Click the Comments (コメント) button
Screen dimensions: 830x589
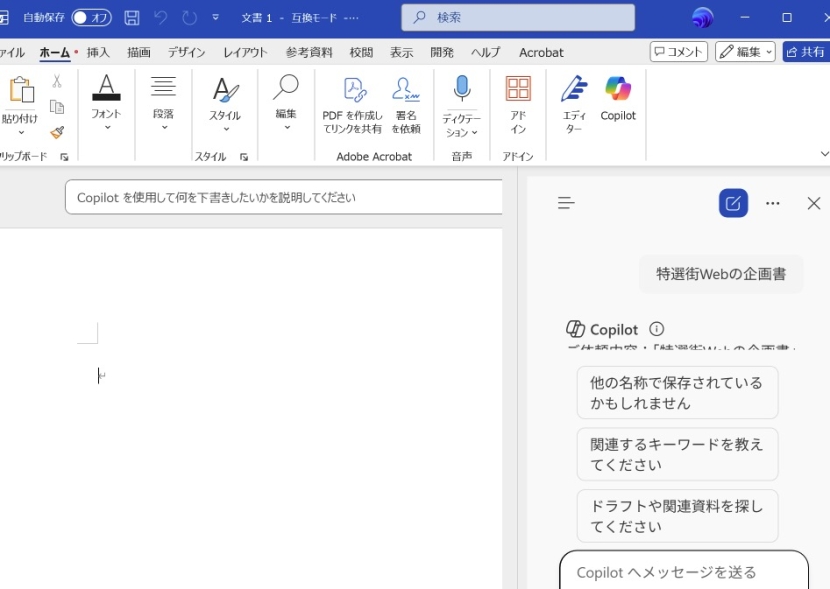pos(679,52)
